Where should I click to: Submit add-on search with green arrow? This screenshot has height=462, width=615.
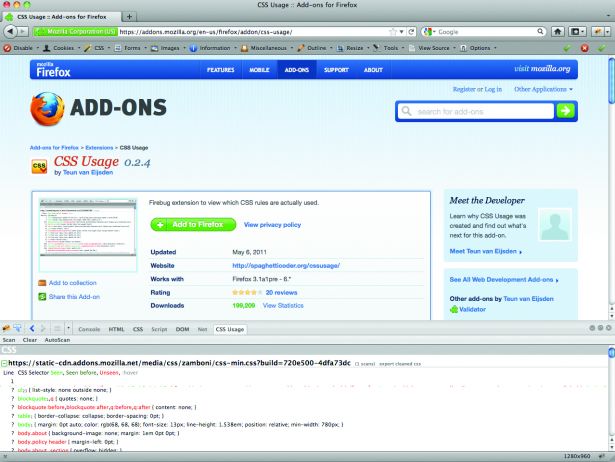[565, 111]
